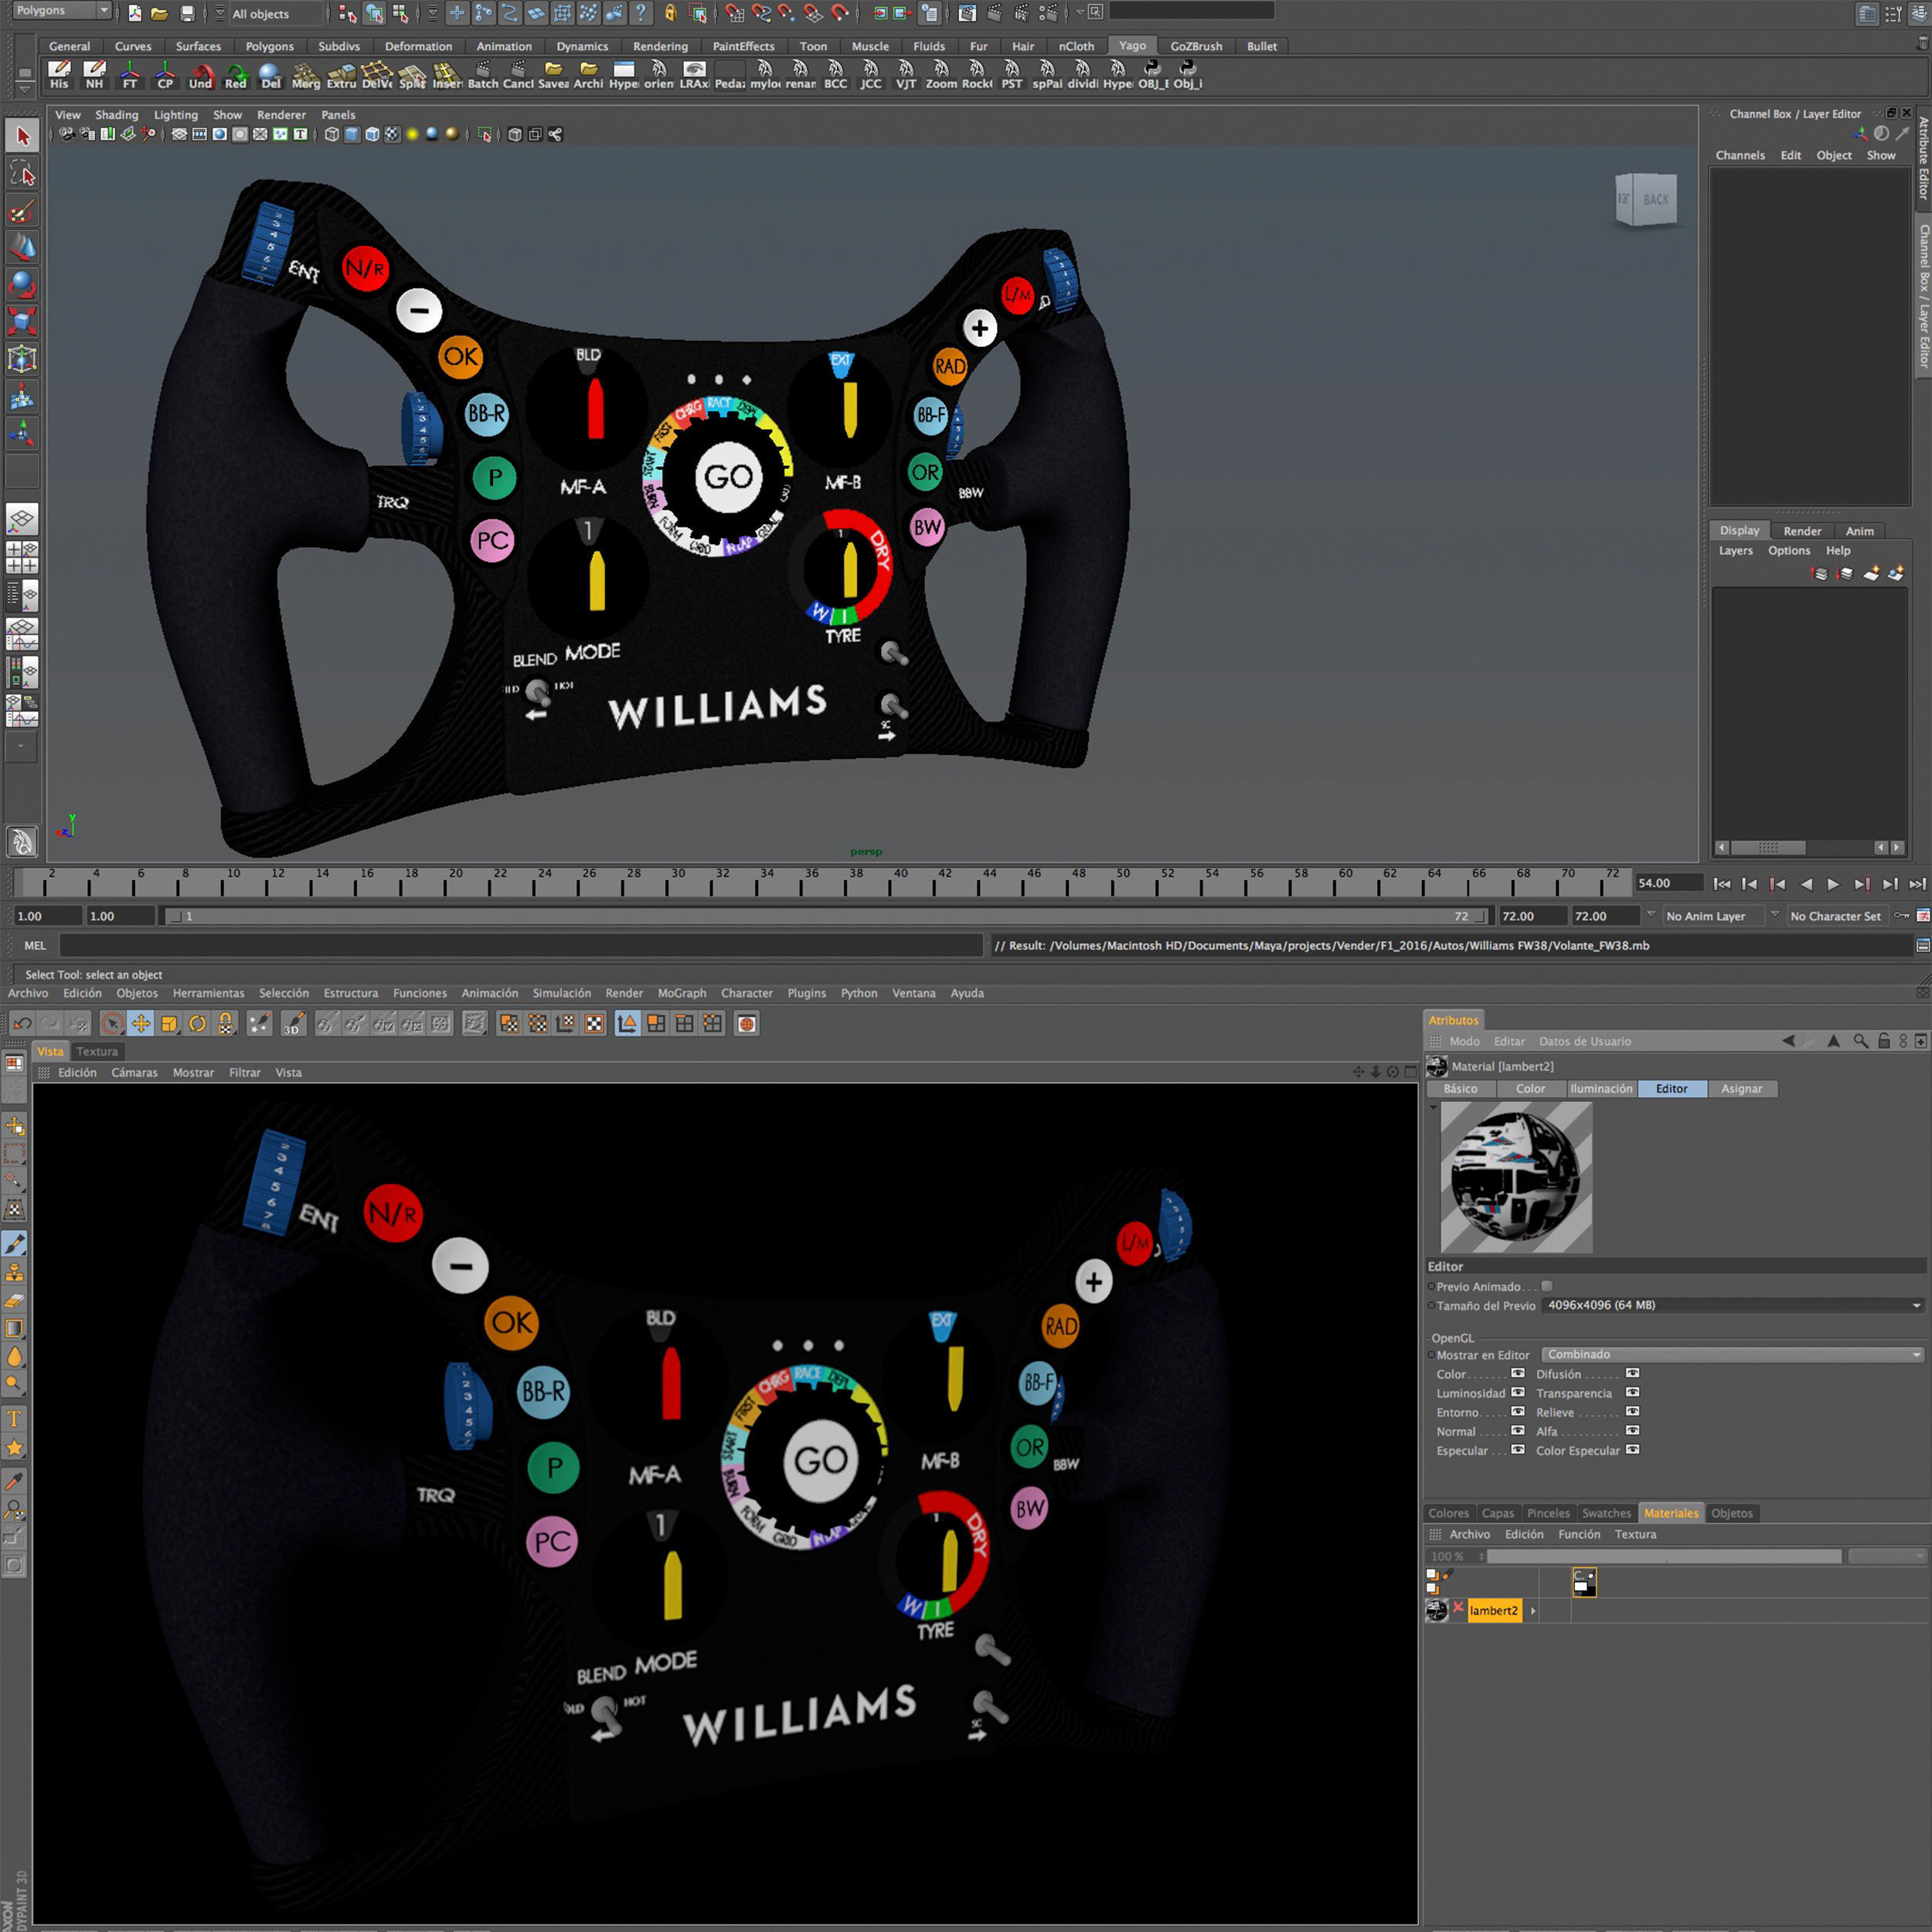The image size is (1932, 1932).
Task: Switch to the Capas tab
Action: (1498, 1513)
